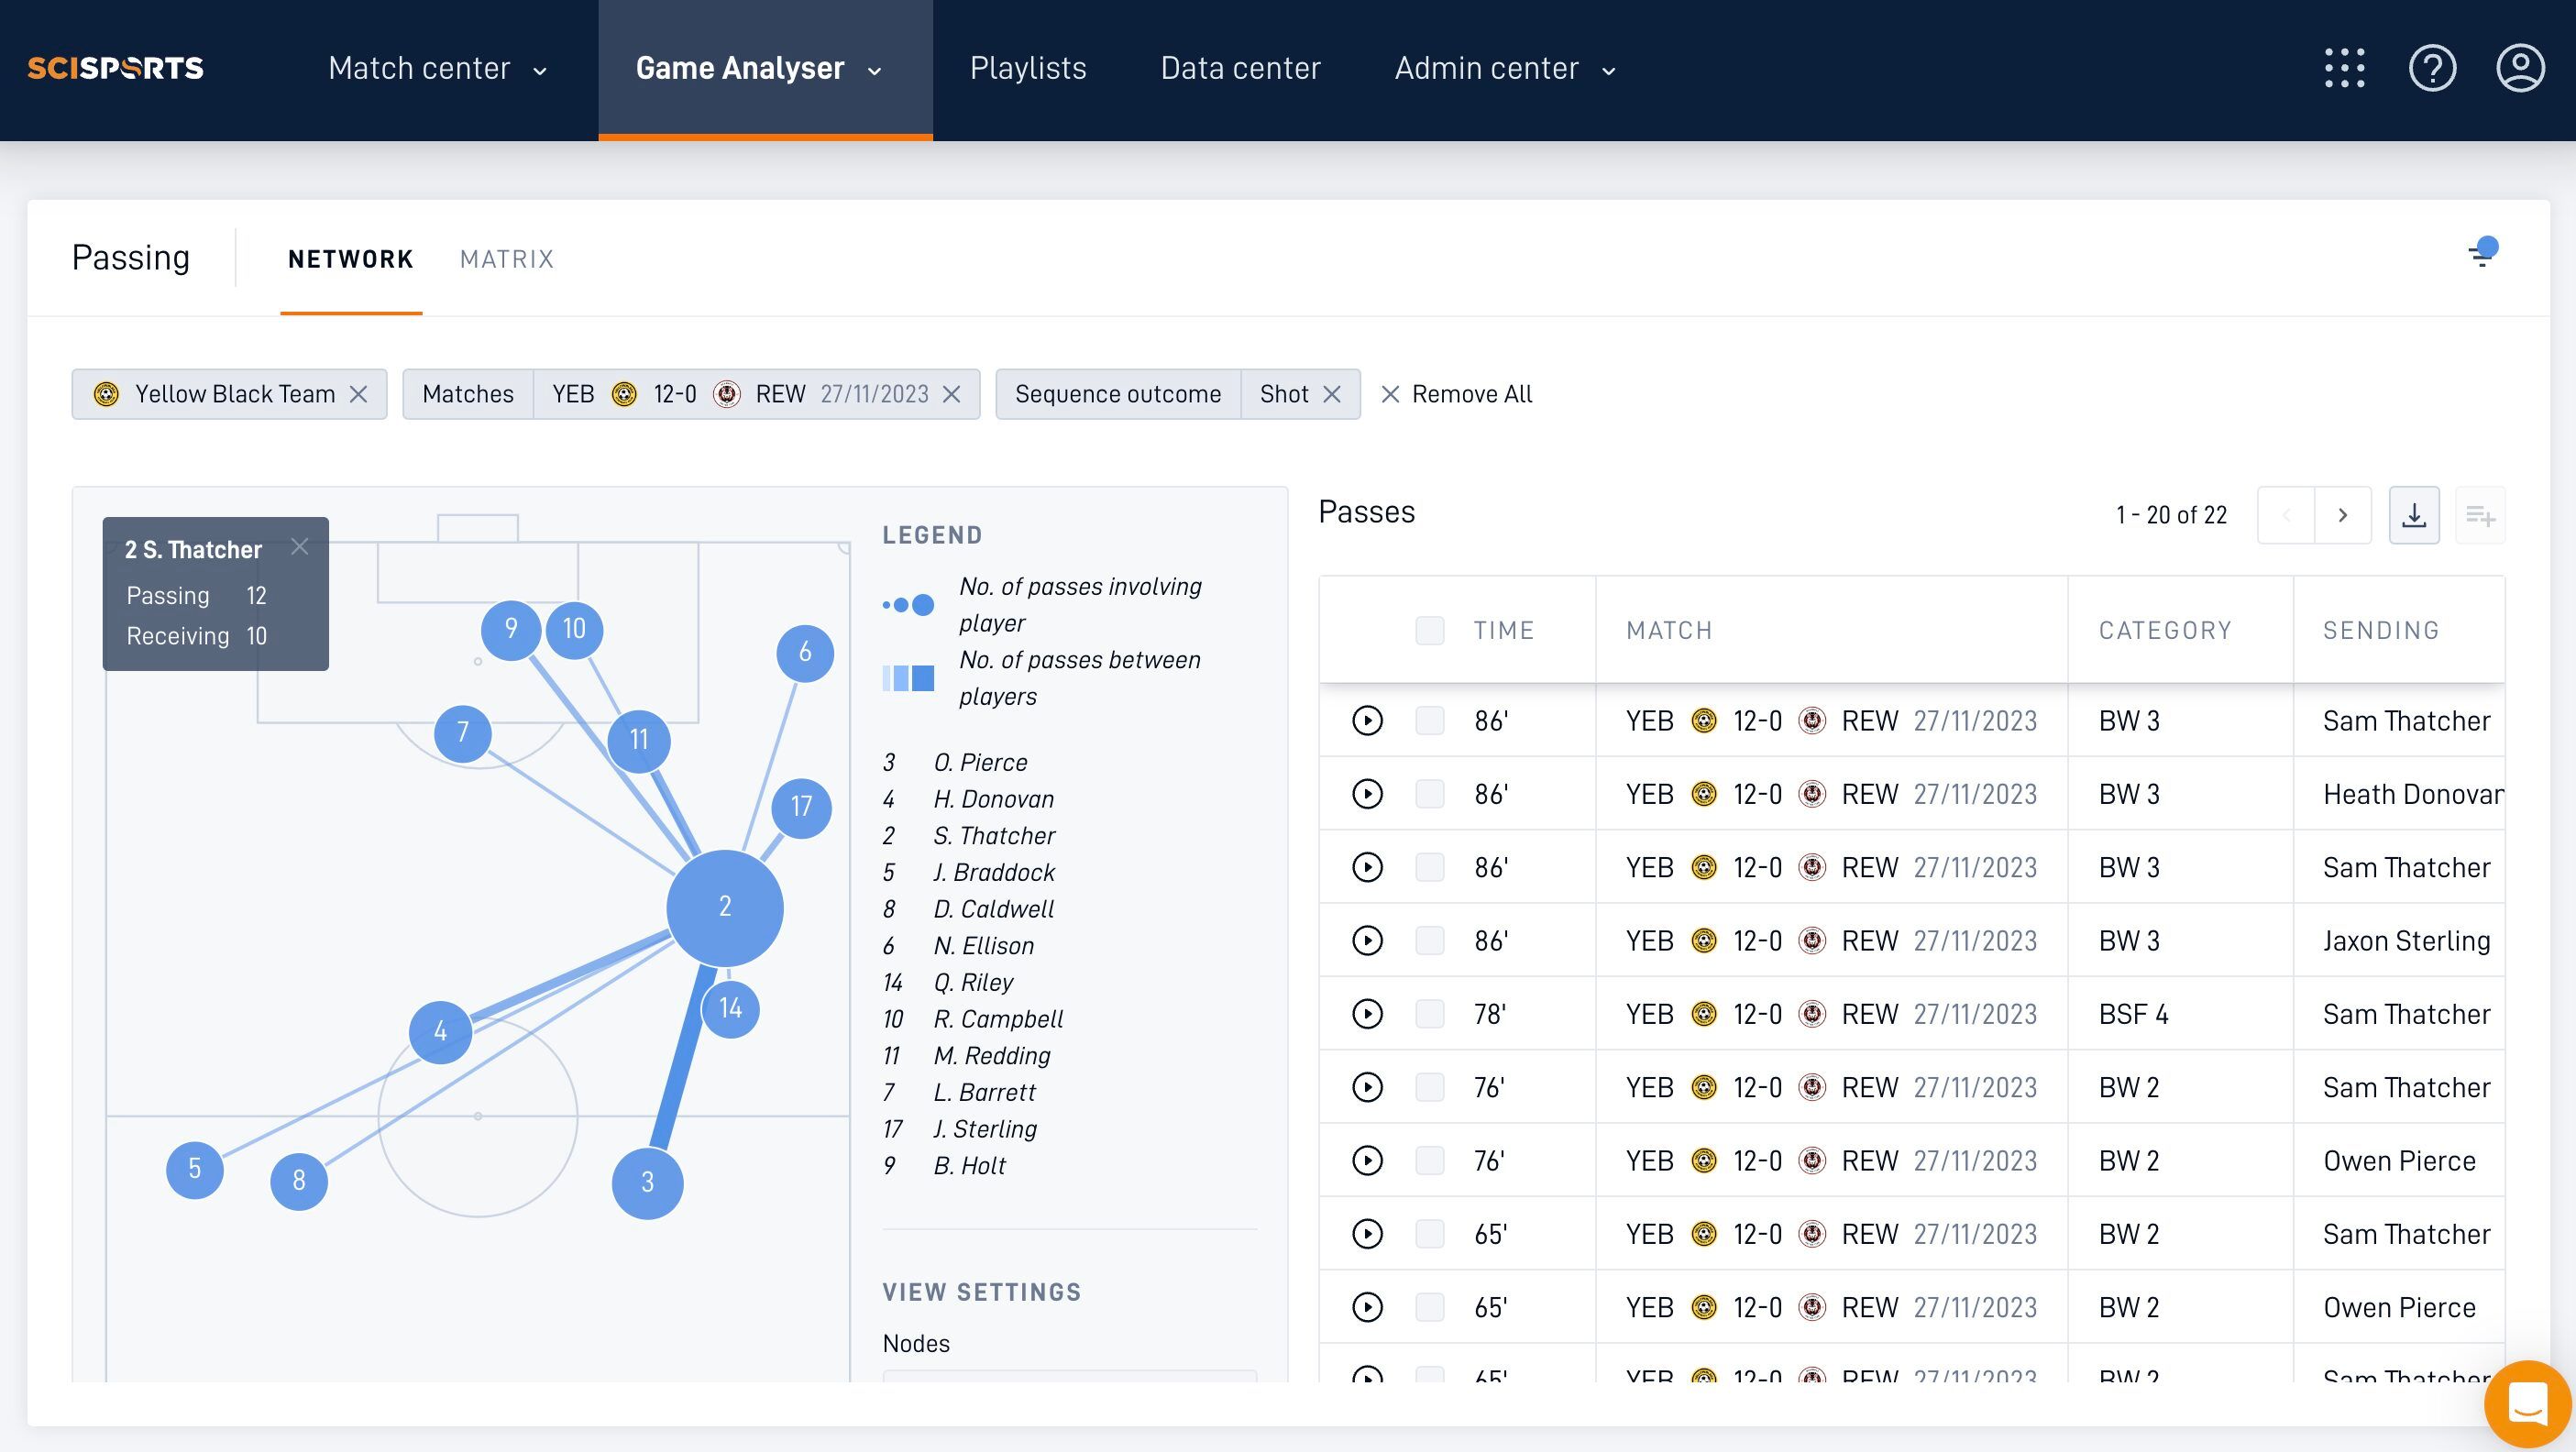Open the user account profile icon
Image resolution: width=2576 pixels, height=1452 pixels.
2520,68
